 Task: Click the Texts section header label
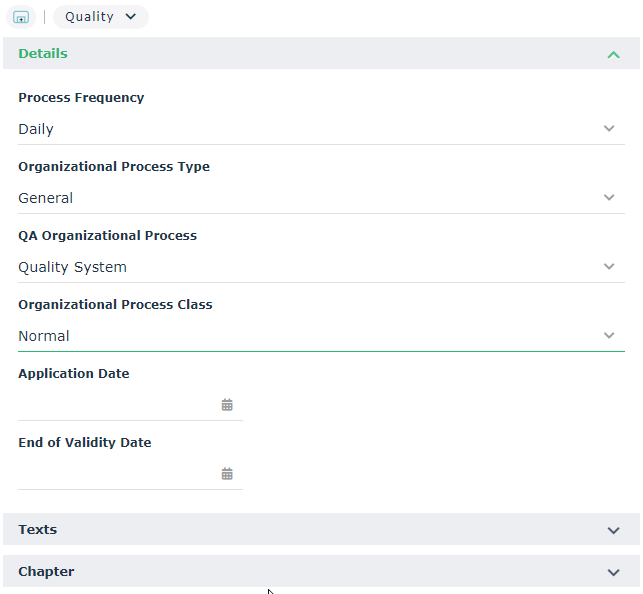[x=38, y=529]
